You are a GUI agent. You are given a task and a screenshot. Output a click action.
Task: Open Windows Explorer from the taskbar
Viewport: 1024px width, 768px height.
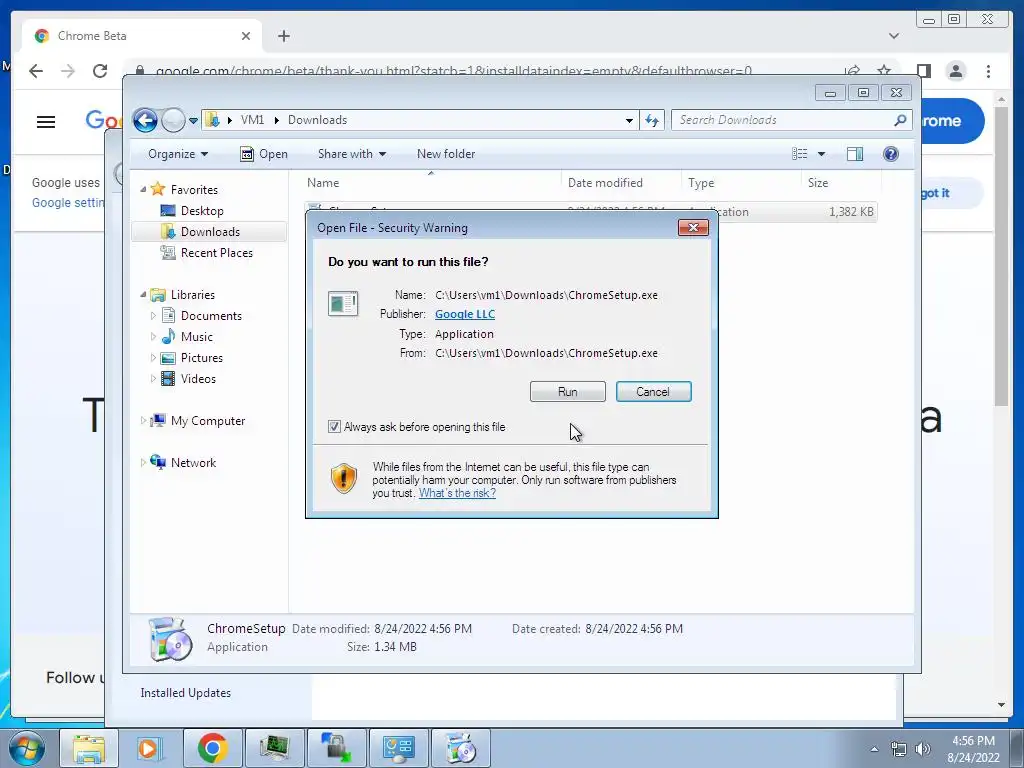coord(88,748)
